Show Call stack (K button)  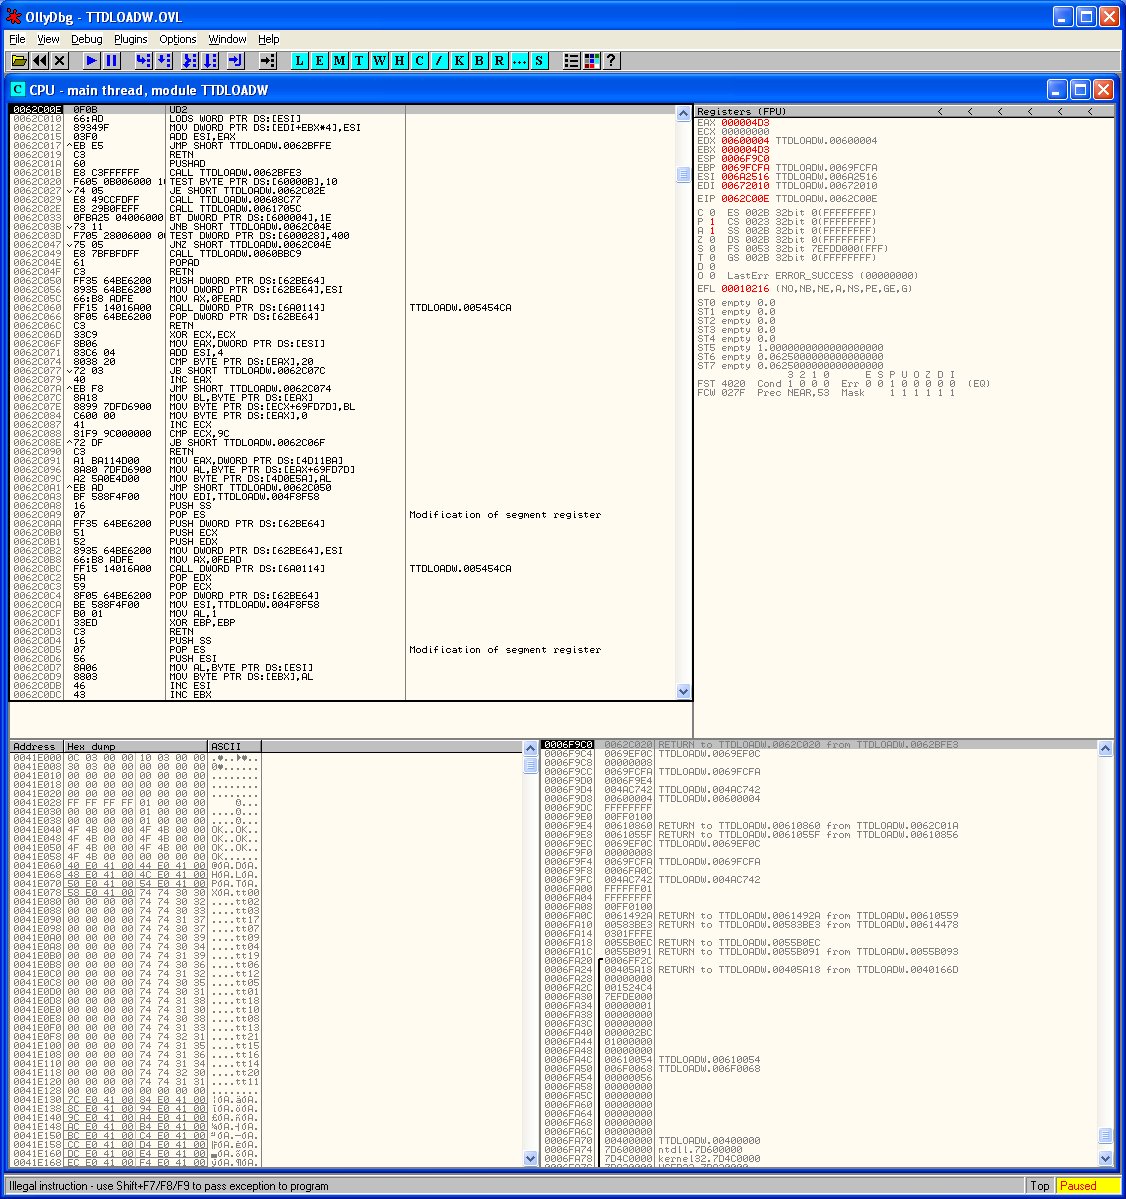click(459, 60)
